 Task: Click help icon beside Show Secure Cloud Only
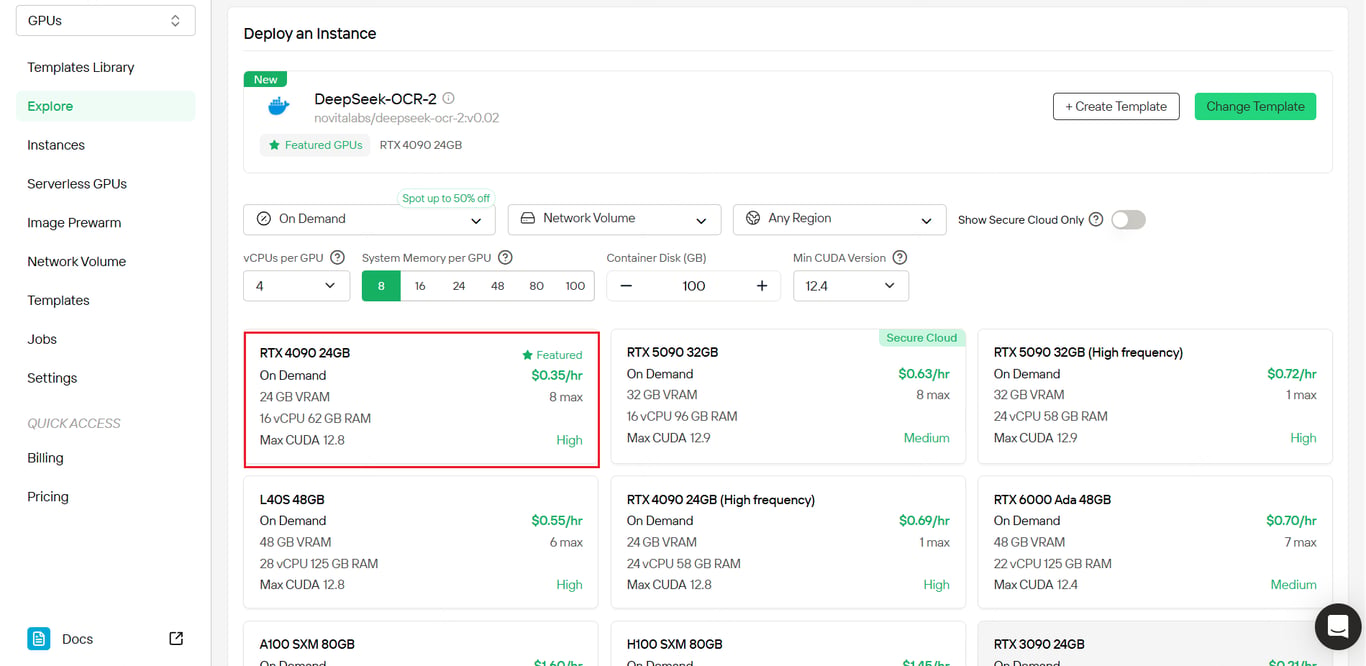[1096, 219]
